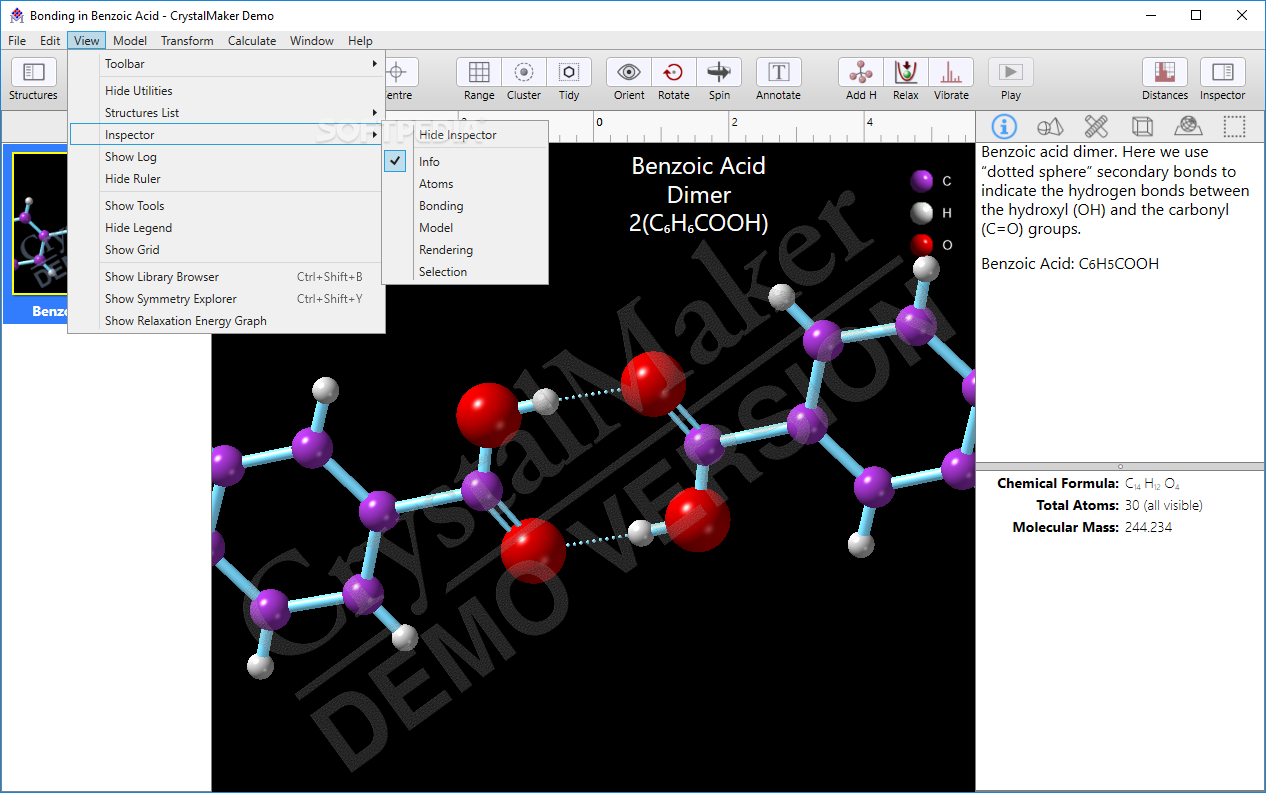Select the Range tool

pos(479,80)
